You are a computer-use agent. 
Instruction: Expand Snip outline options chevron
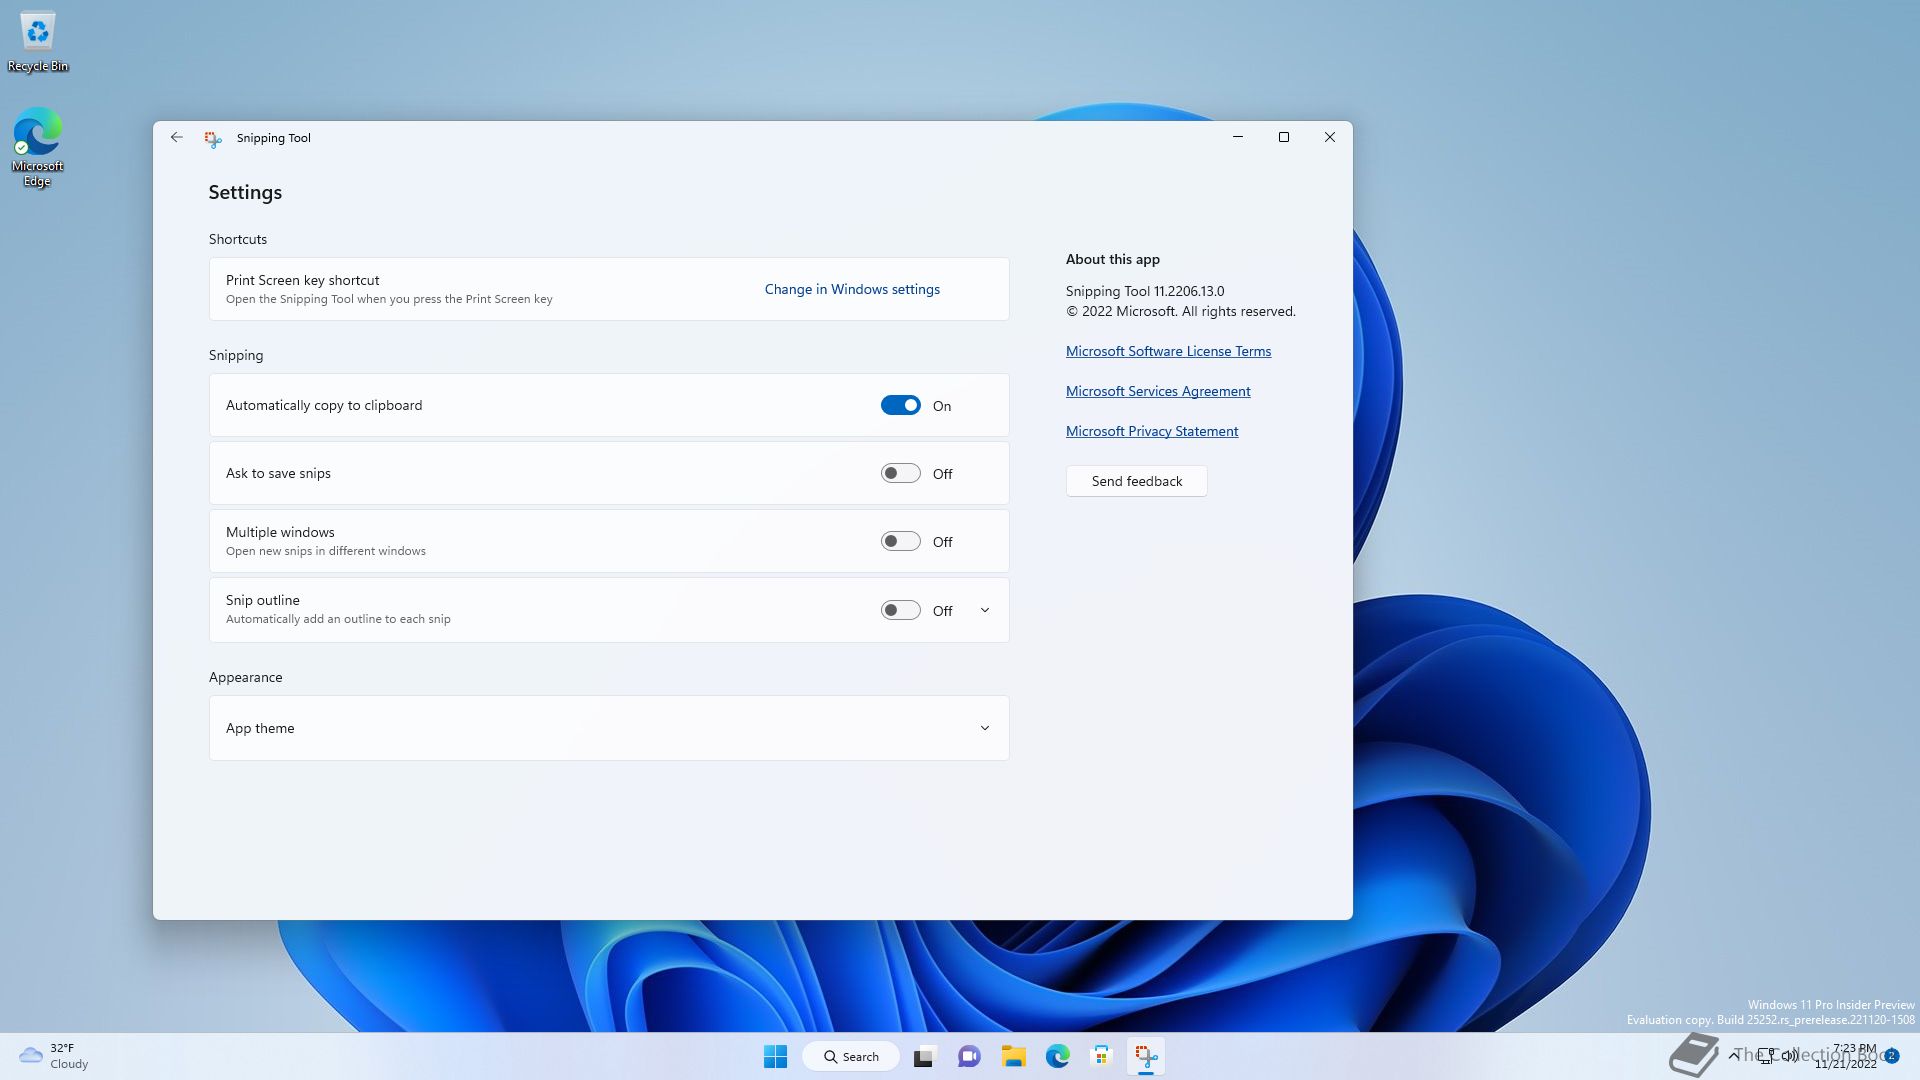tap(985, 610)
